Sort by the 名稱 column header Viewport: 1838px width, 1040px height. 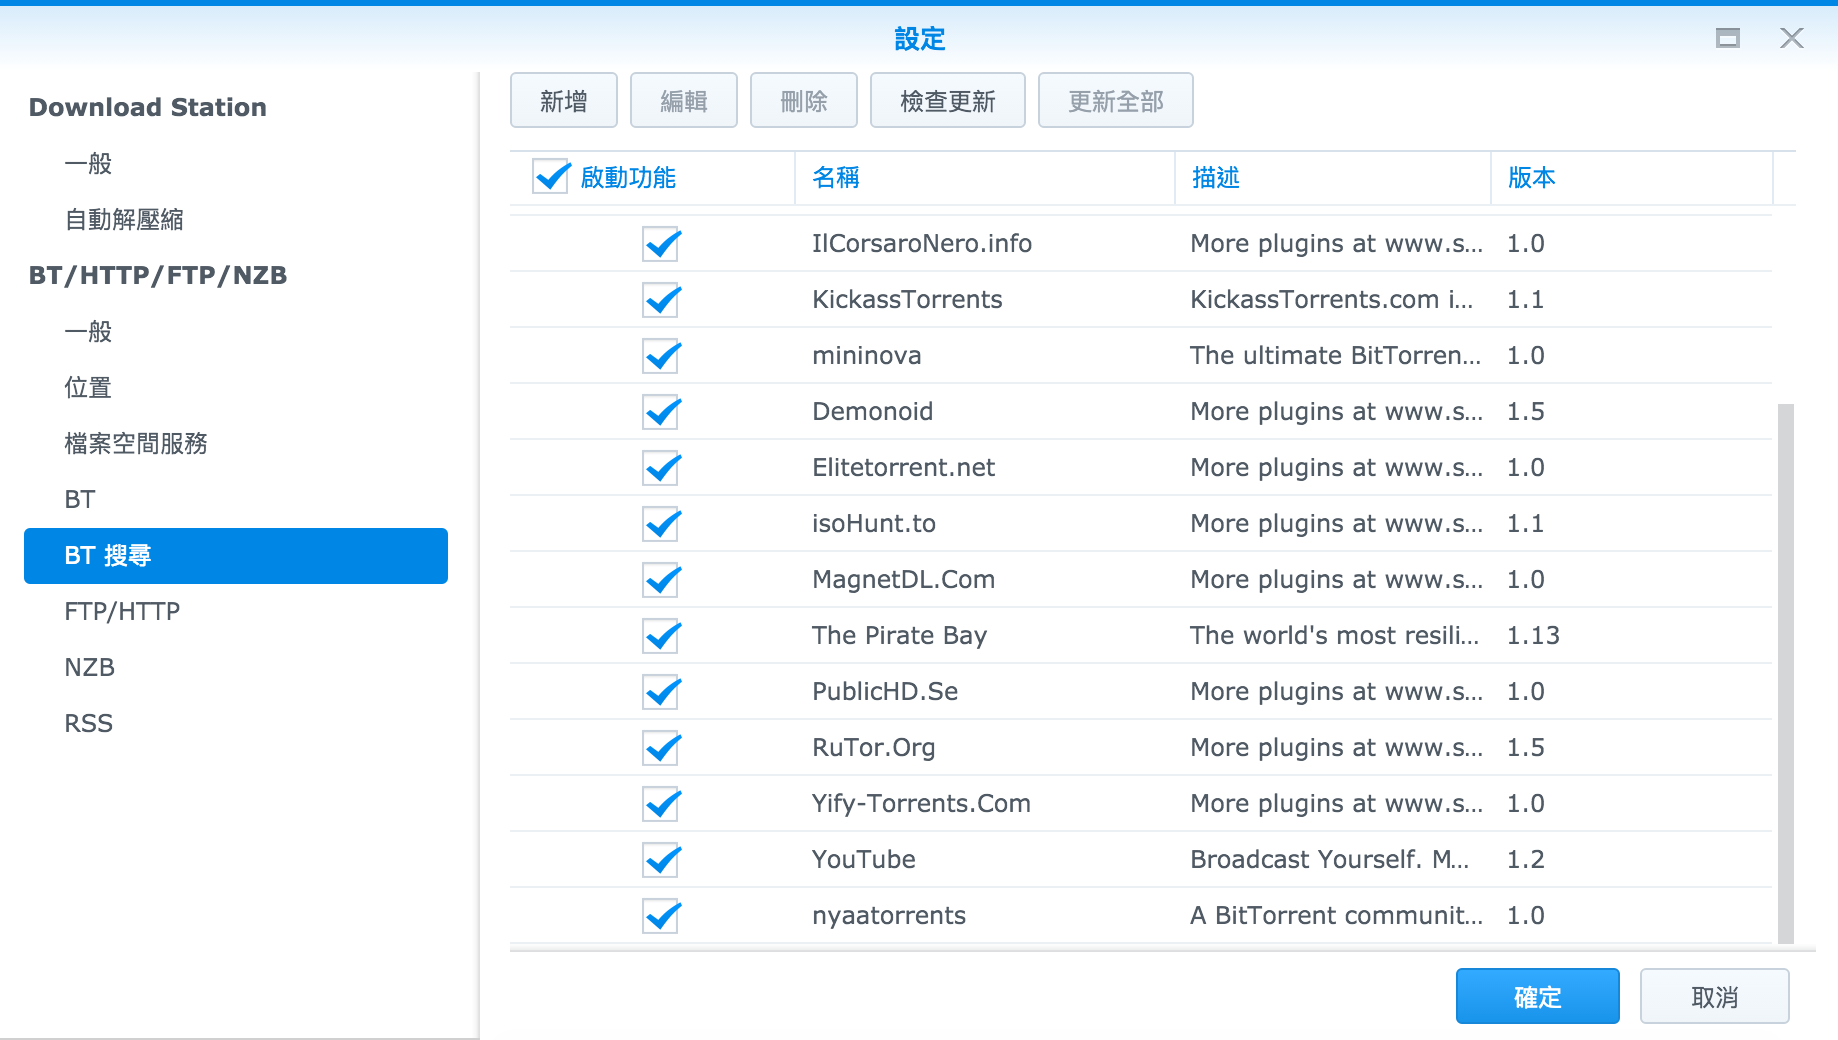pyautogui.click(x=985, y=178)
